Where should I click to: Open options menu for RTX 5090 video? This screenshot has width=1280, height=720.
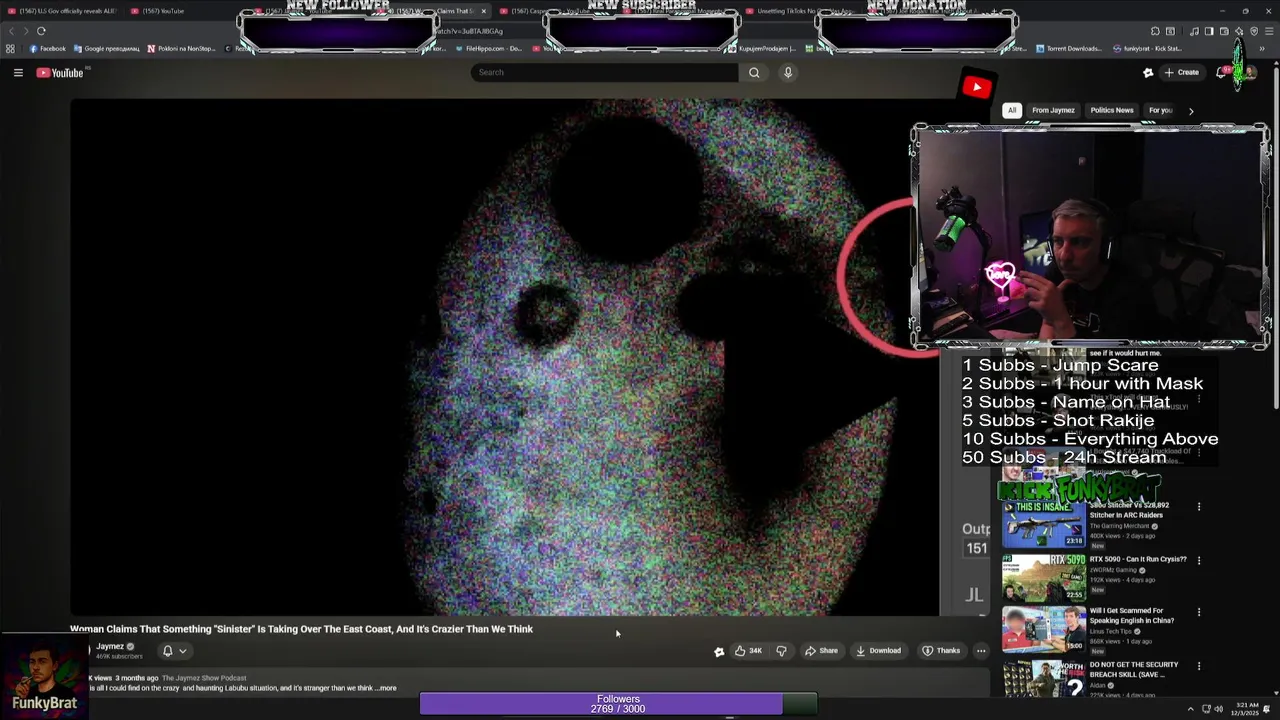(x=1198, y=560)
